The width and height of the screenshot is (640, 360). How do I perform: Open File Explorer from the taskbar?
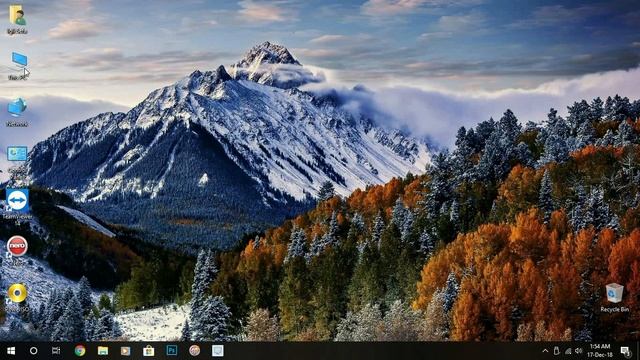[103, 351]
